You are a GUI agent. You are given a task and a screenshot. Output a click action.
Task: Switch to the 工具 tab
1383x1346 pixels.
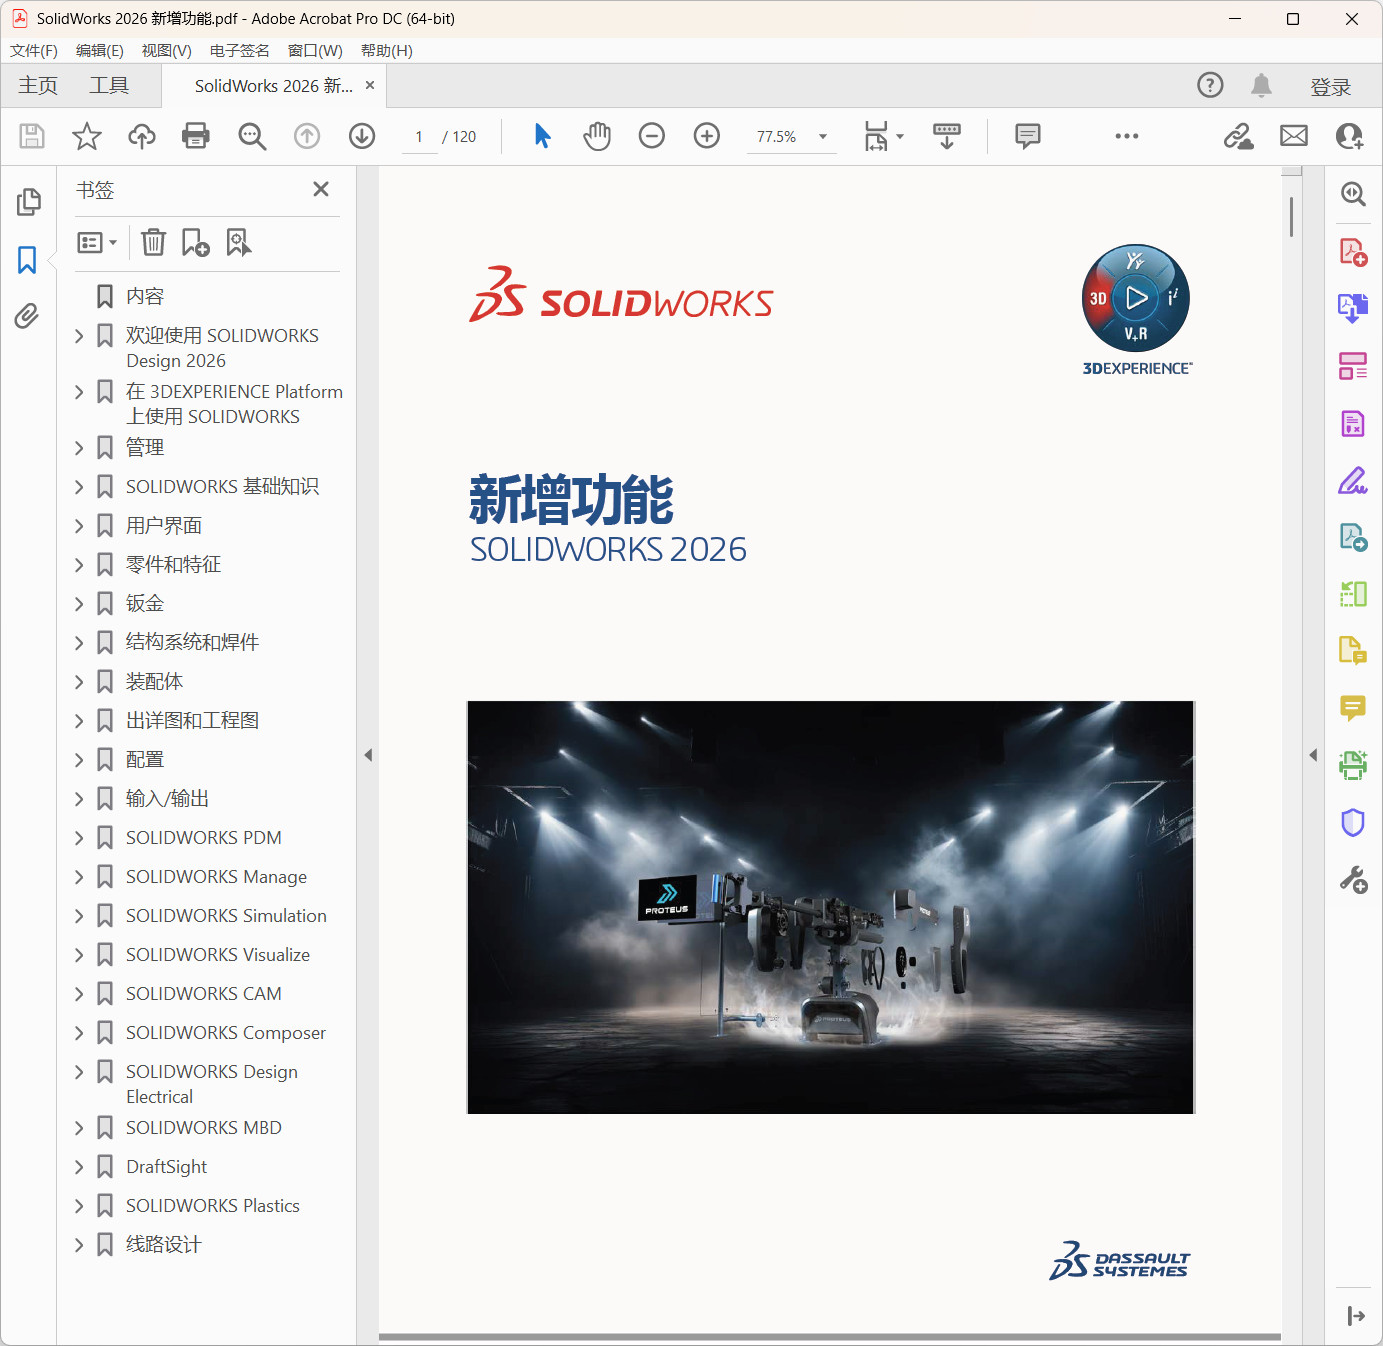[x=109, y=86]
